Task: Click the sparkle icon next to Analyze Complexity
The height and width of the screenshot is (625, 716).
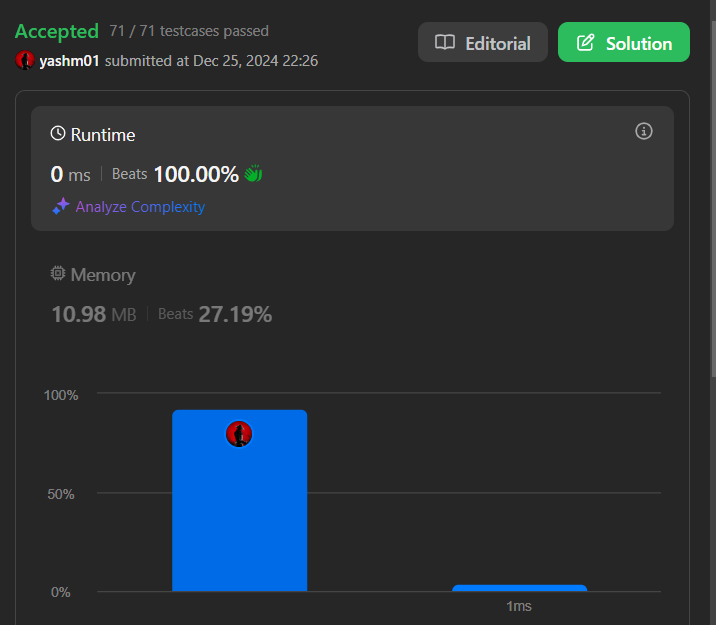Action: coord(61,206)
